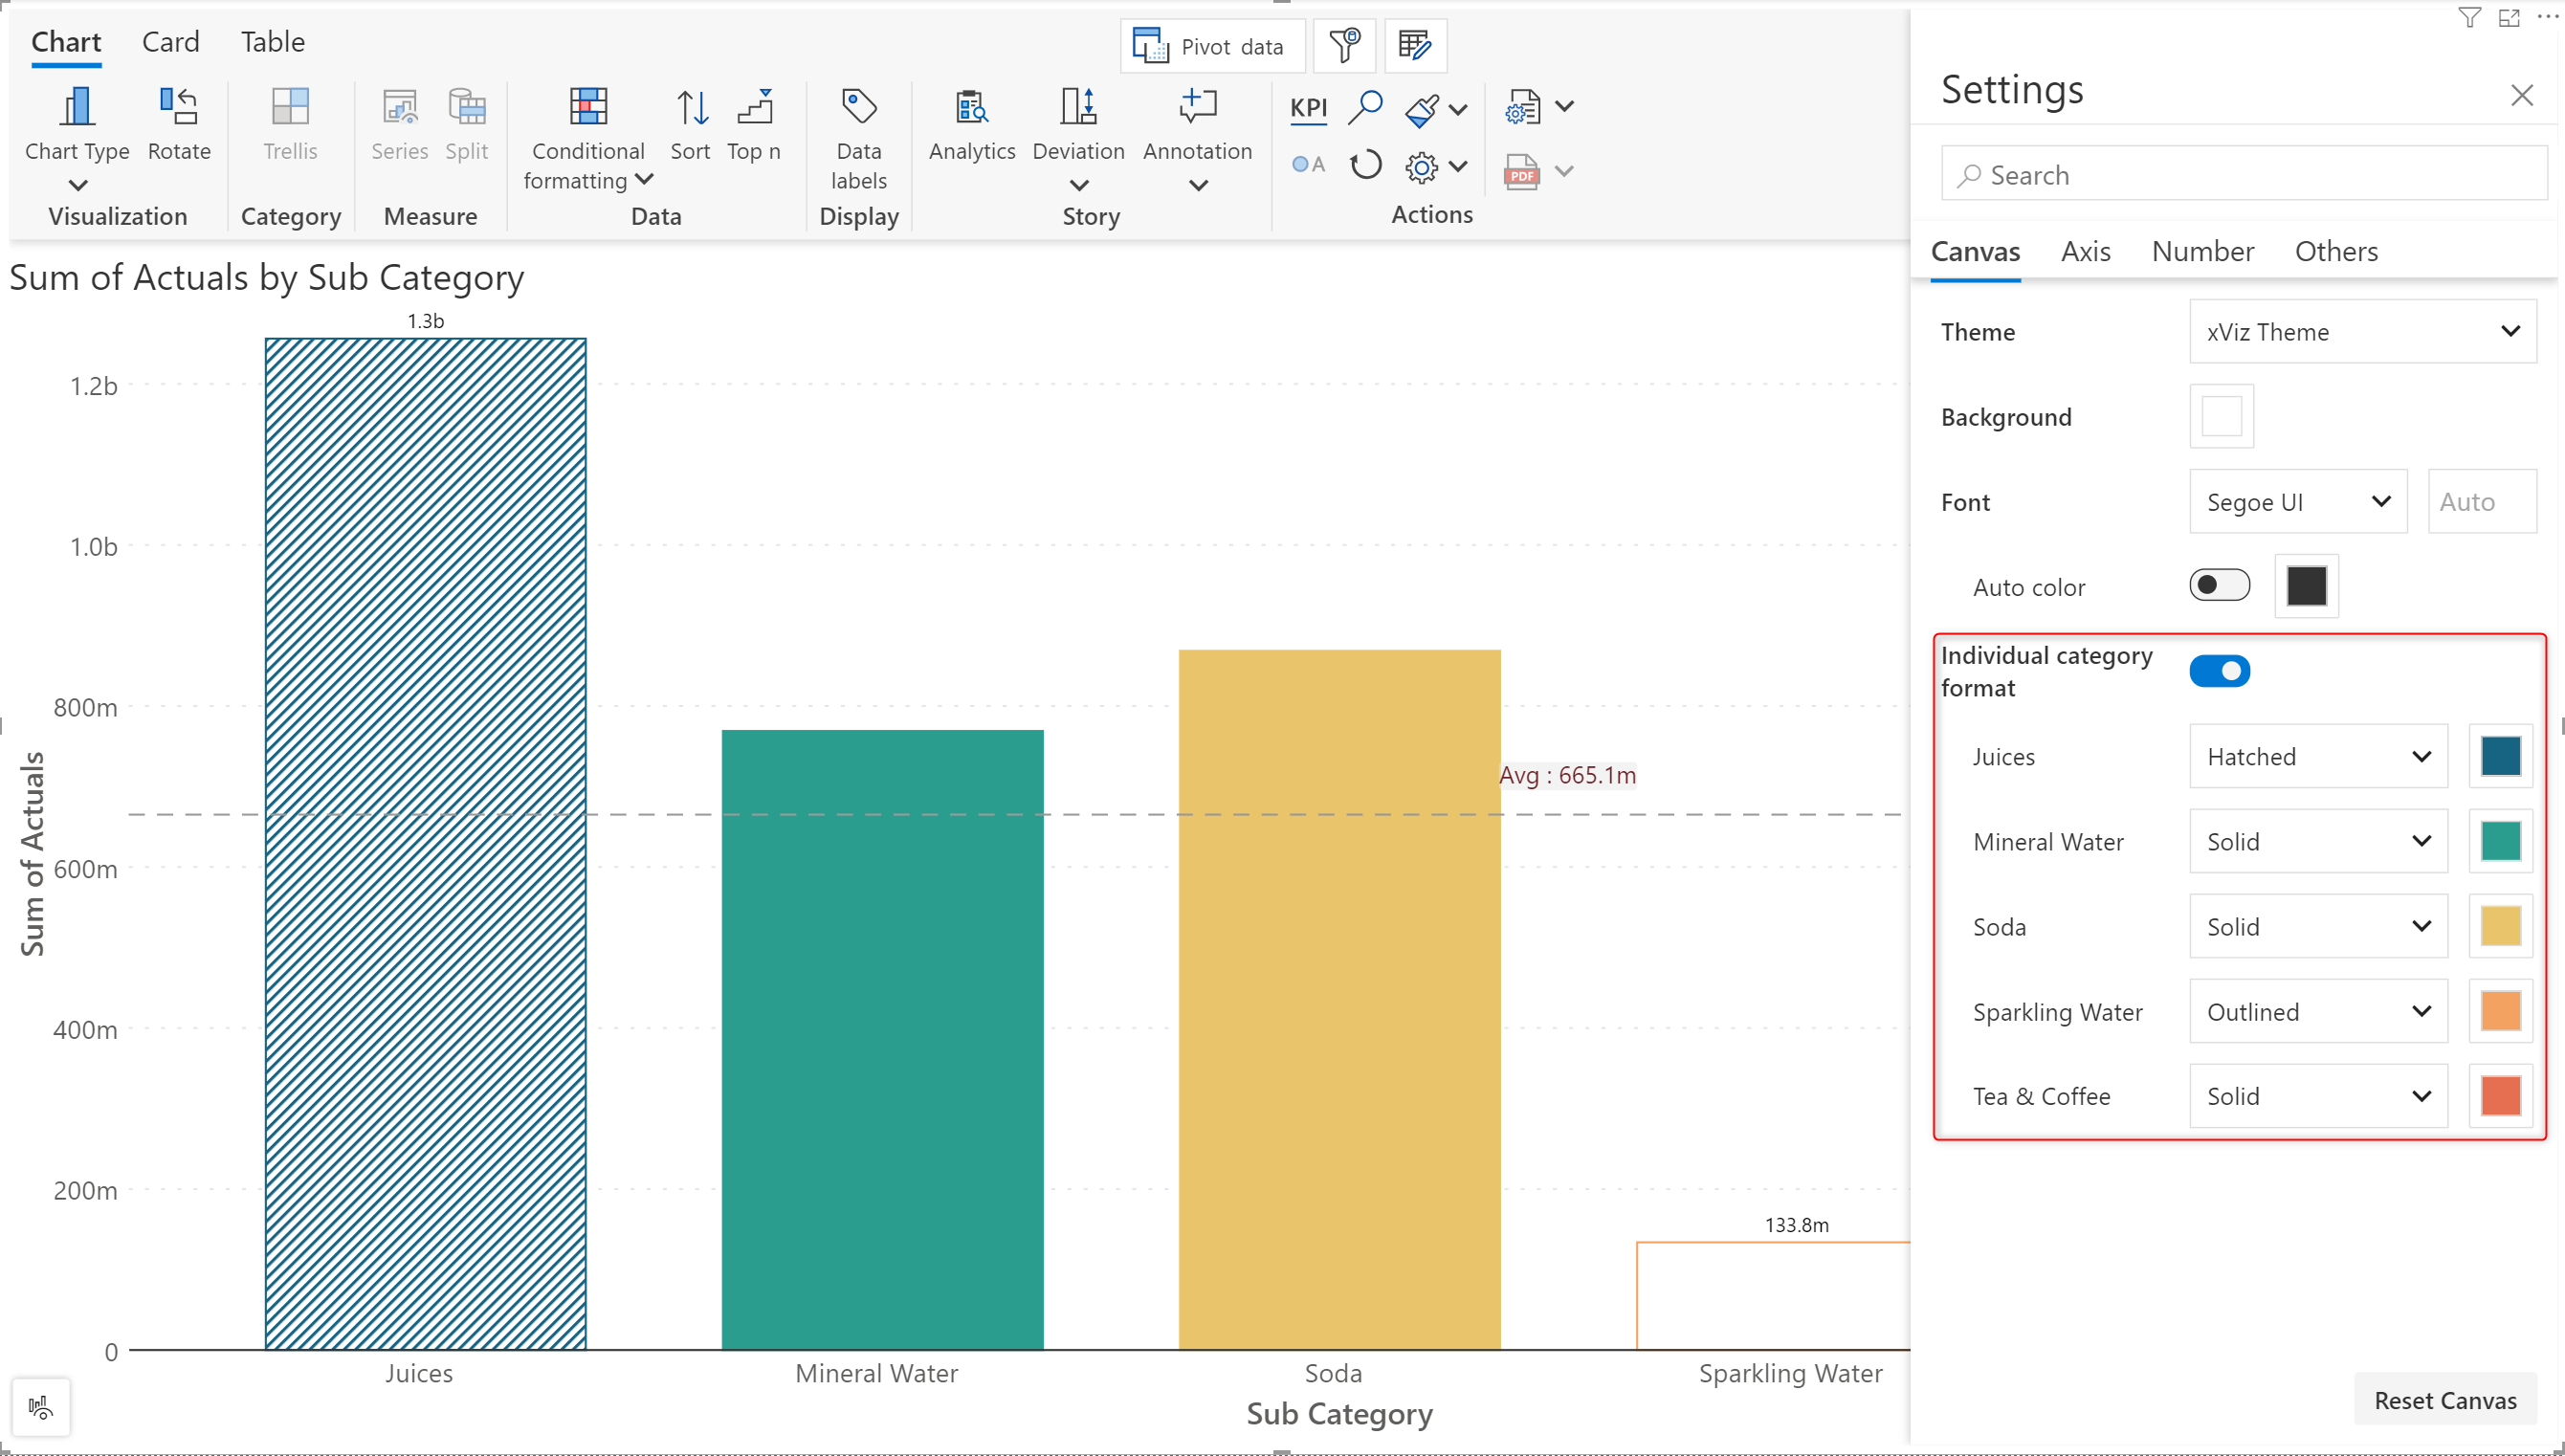Open the Axis settings tab
The height and width of the screenshot is (1456, 2565).
(x=2086, y=251)
